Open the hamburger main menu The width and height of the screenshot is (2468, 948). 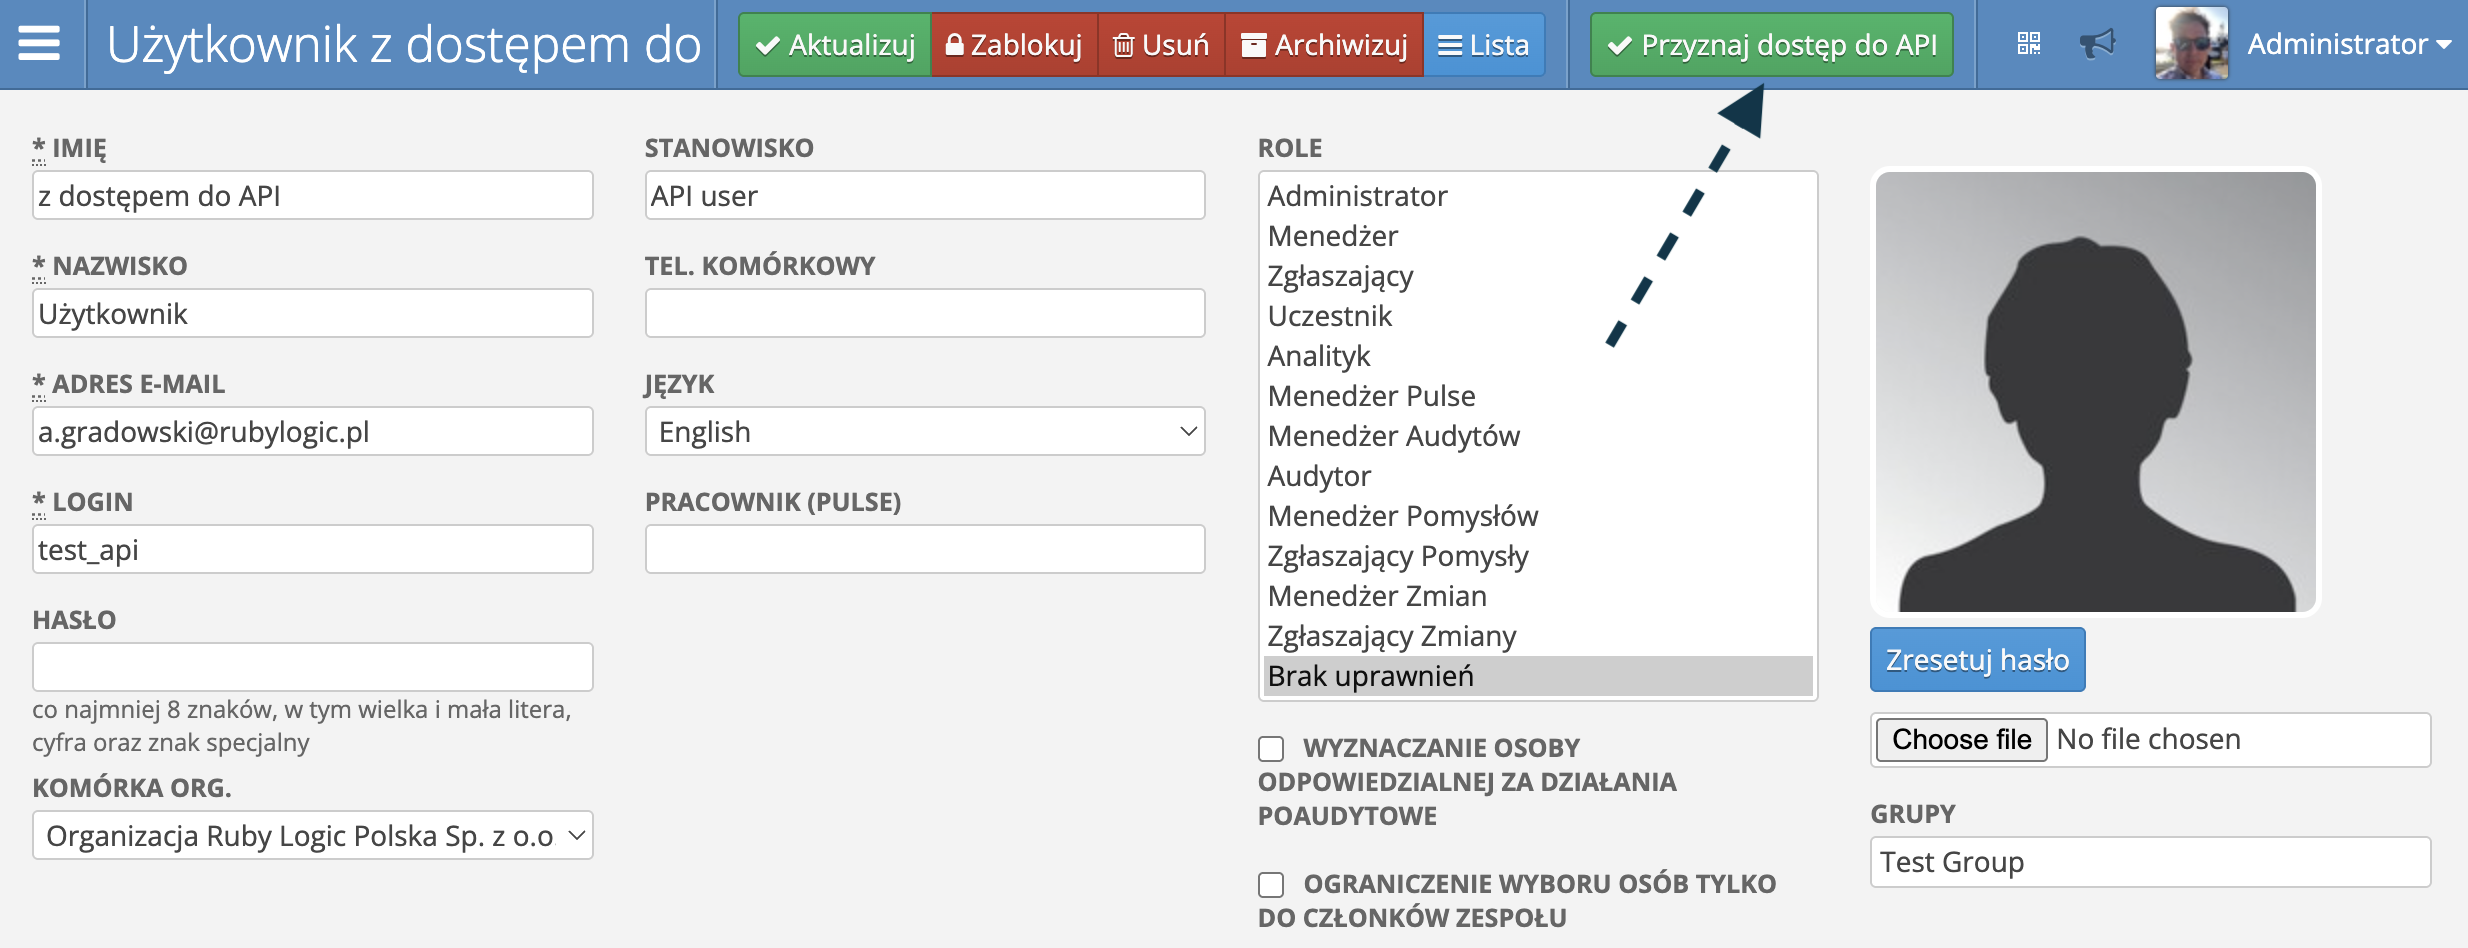(x=40, y=44)
